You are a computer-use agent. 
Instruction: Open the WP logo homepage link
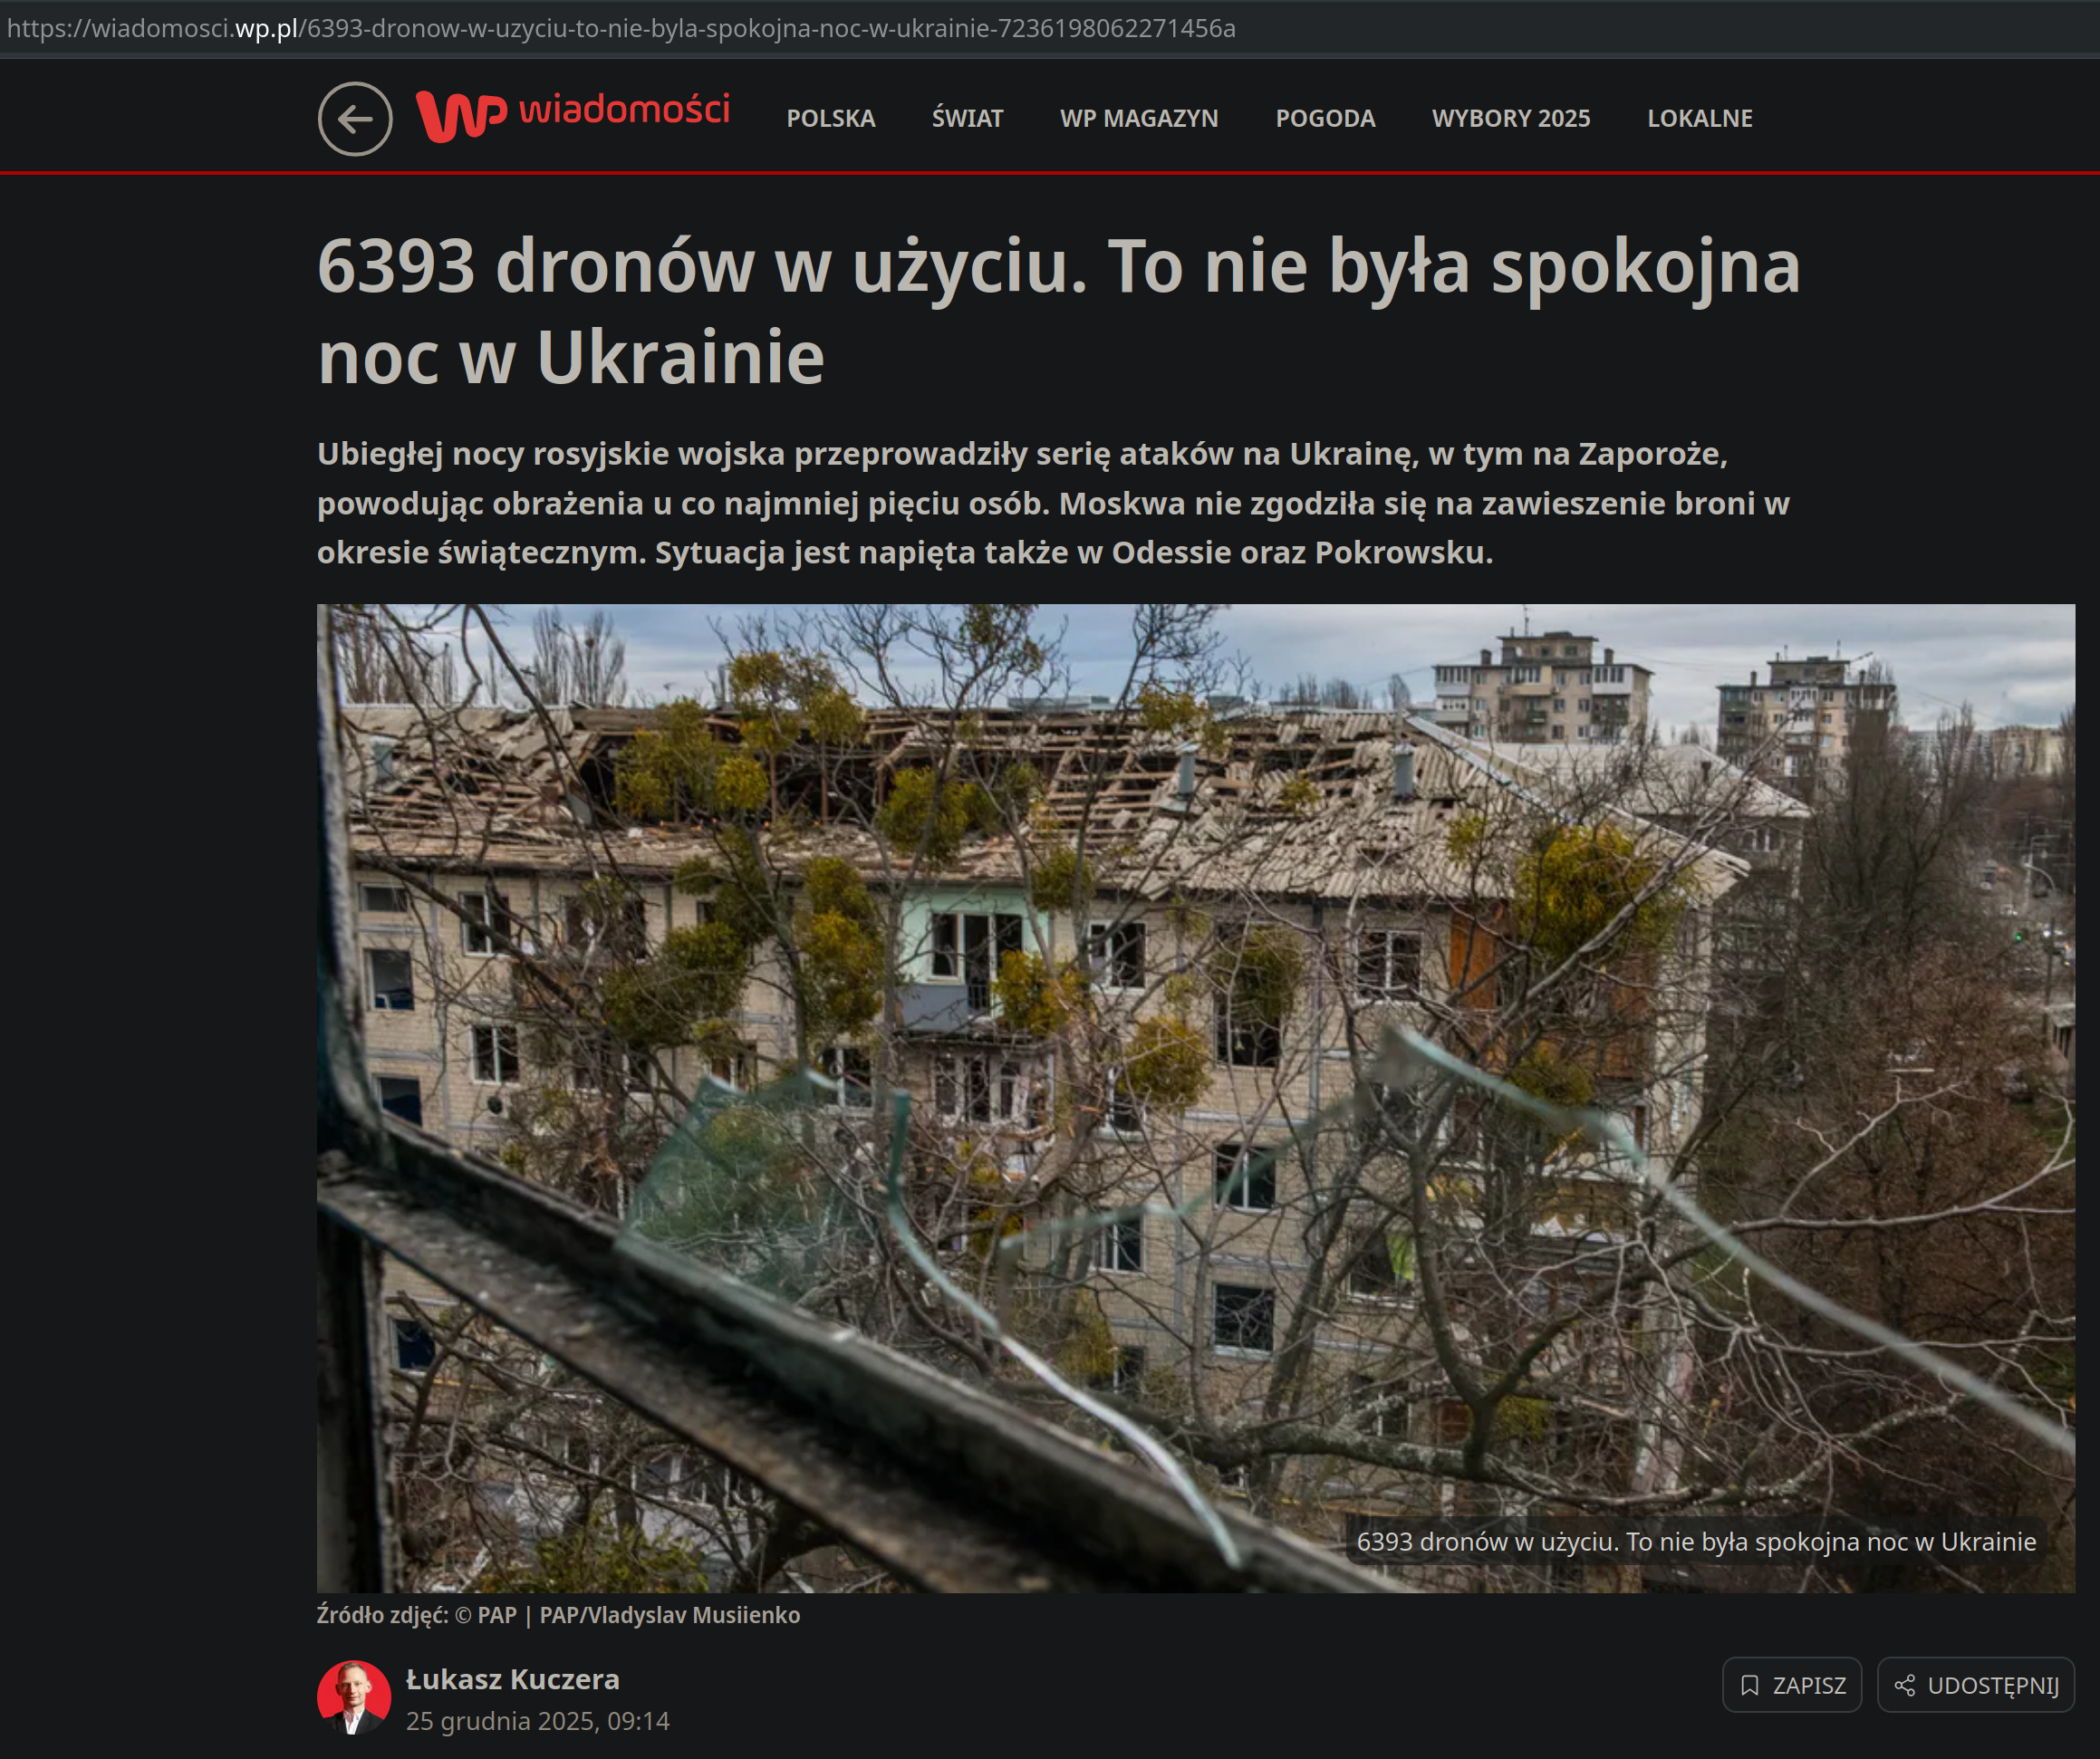click(461, 116)
